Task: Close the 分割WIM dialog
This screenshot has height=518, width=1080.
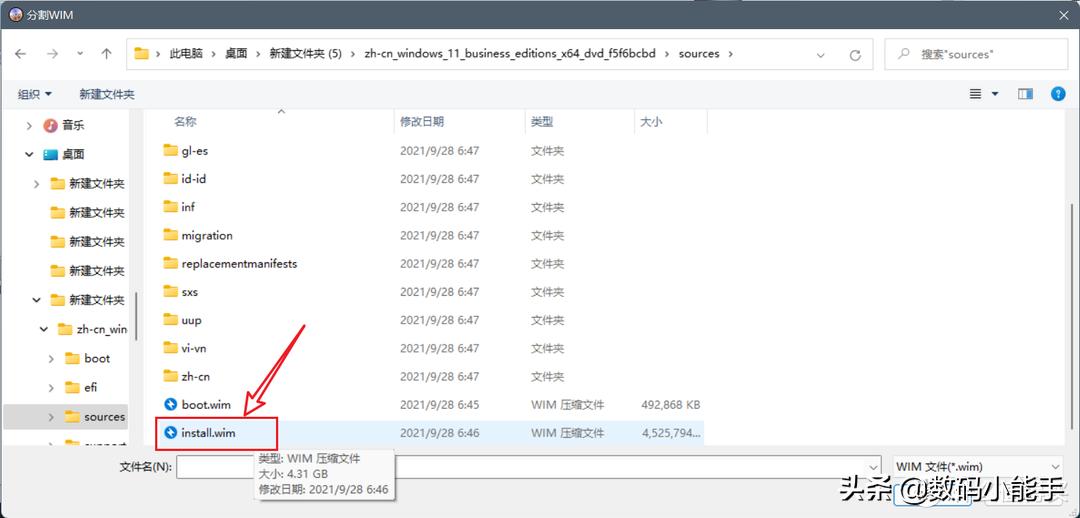Action: click(1061, 14)
